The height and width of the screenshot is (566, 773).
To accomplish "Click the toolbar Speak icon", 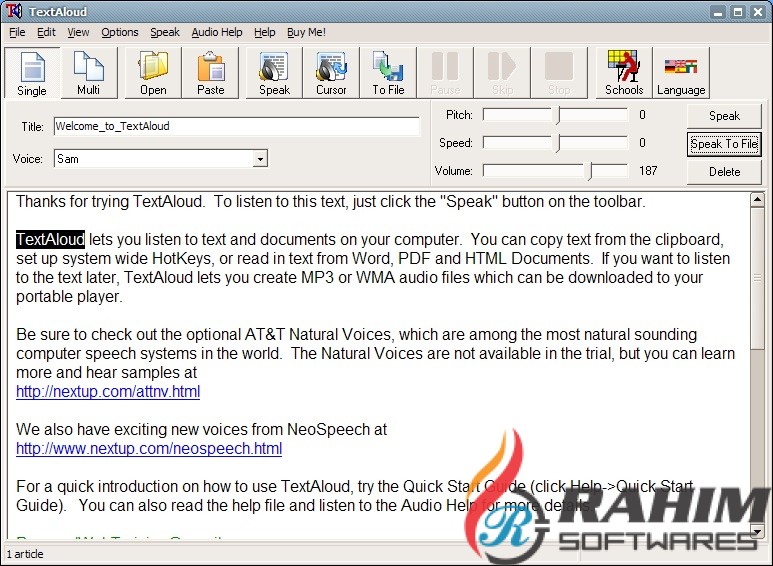I will click(x=274, y=73).
